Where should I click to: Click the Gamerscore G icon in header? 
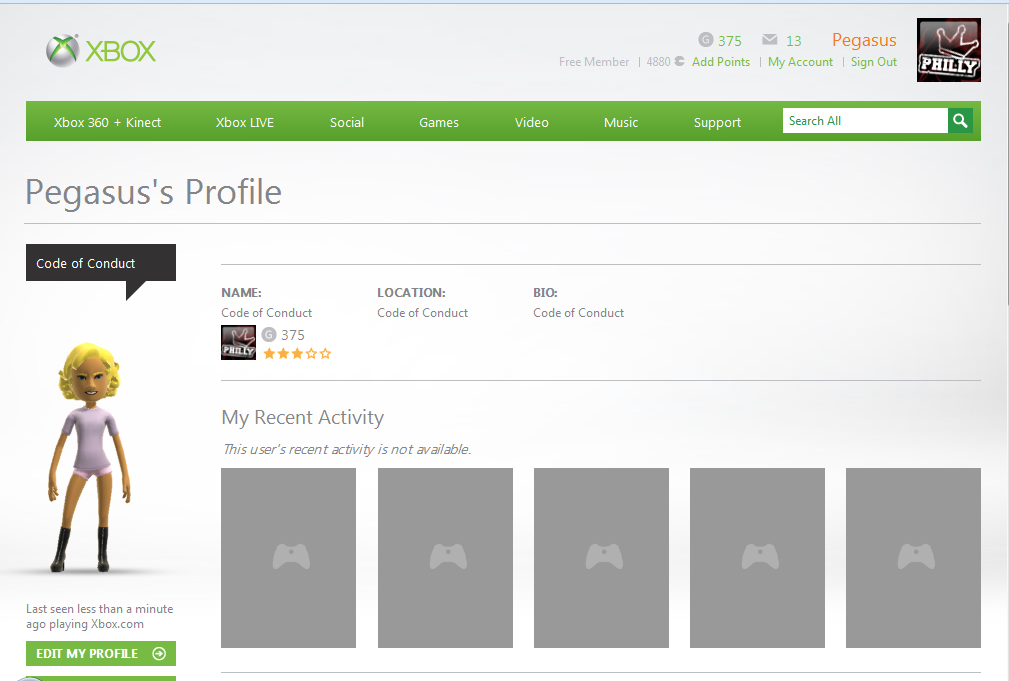click(x=705, y=40)
